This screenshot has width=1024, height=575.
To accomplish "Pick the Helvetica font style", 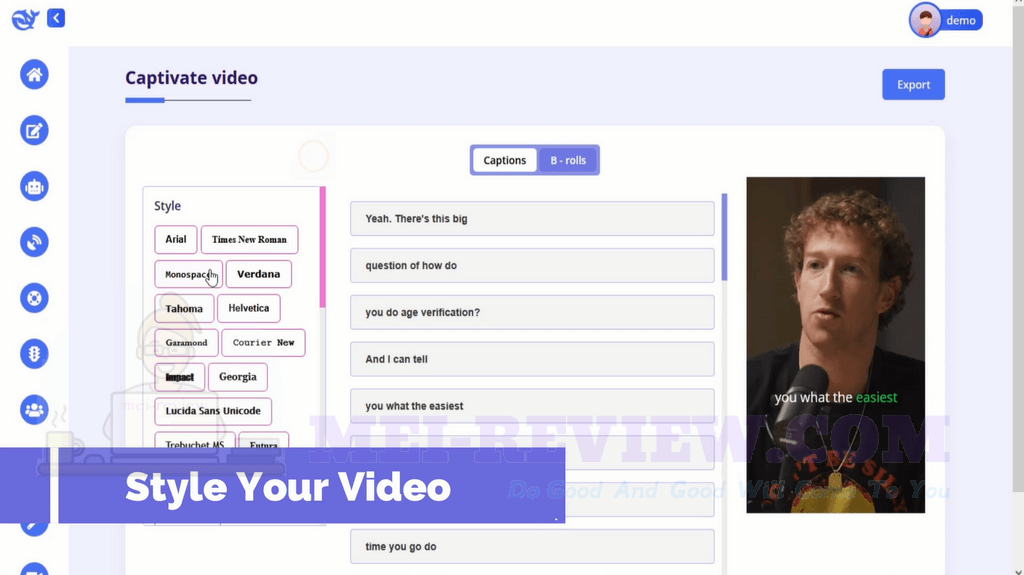I will [249, 308].
